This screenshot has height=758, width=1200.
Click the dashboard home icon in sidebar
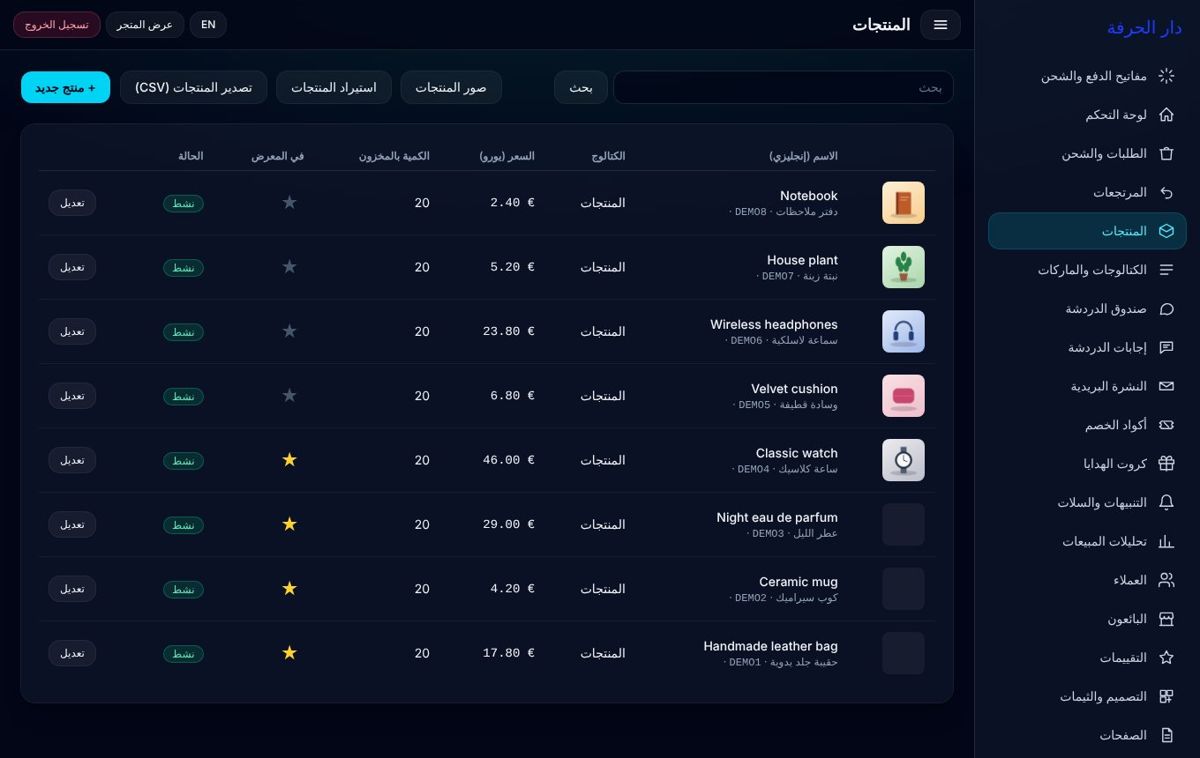click(1166, 115)
